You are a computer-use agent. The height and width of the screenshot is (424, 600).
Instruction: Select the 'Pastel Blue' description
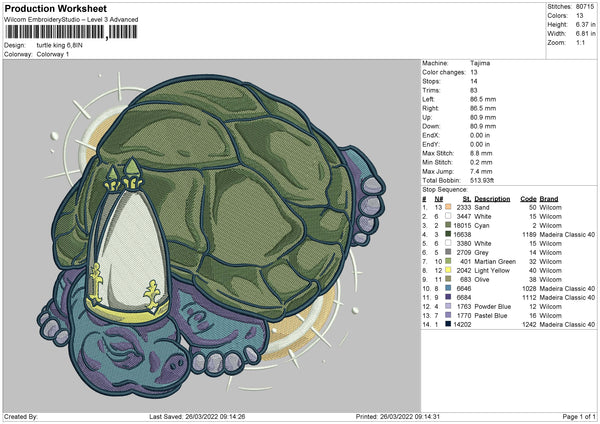coord(491,316)
